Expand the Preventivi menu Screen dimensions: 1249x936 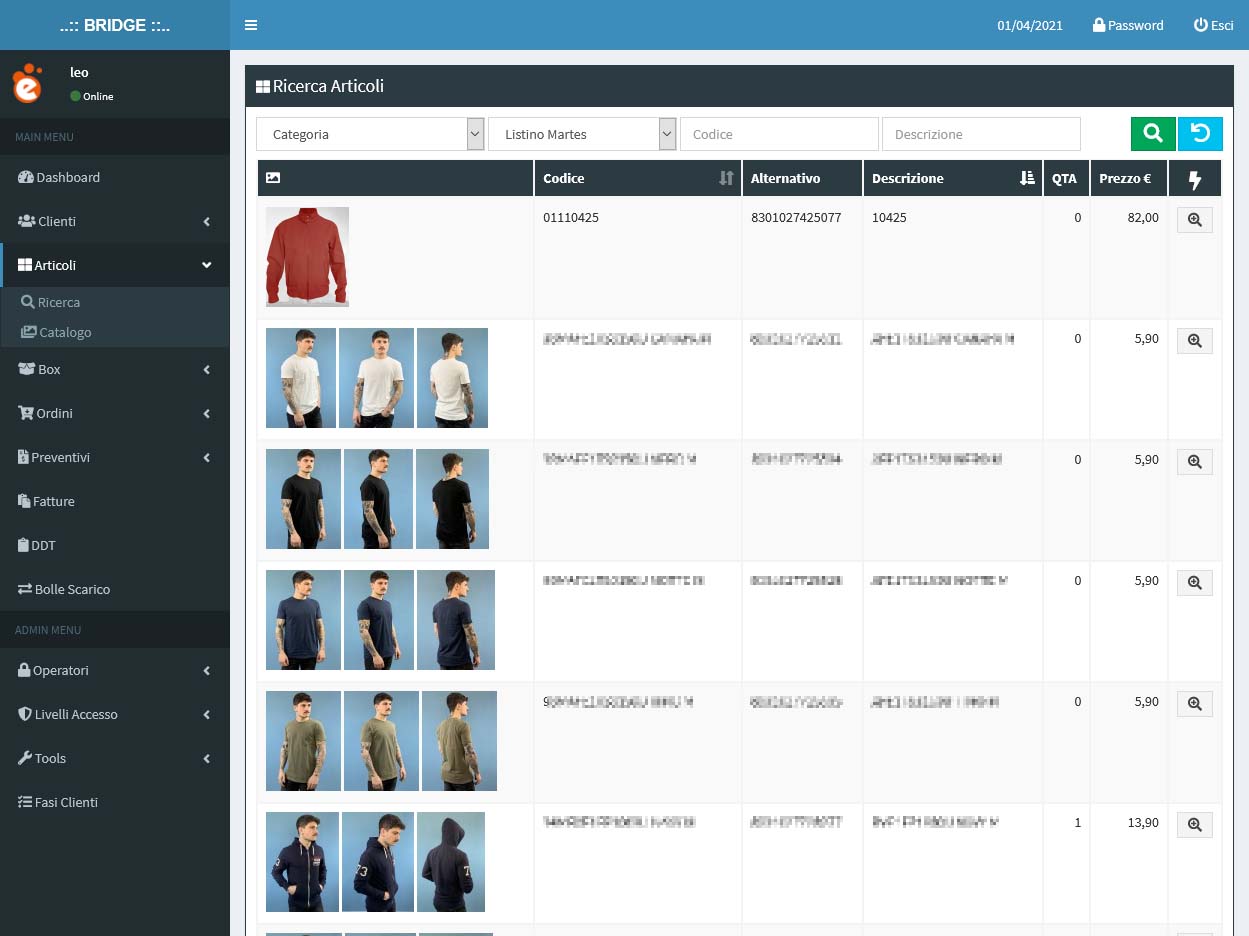115,457
